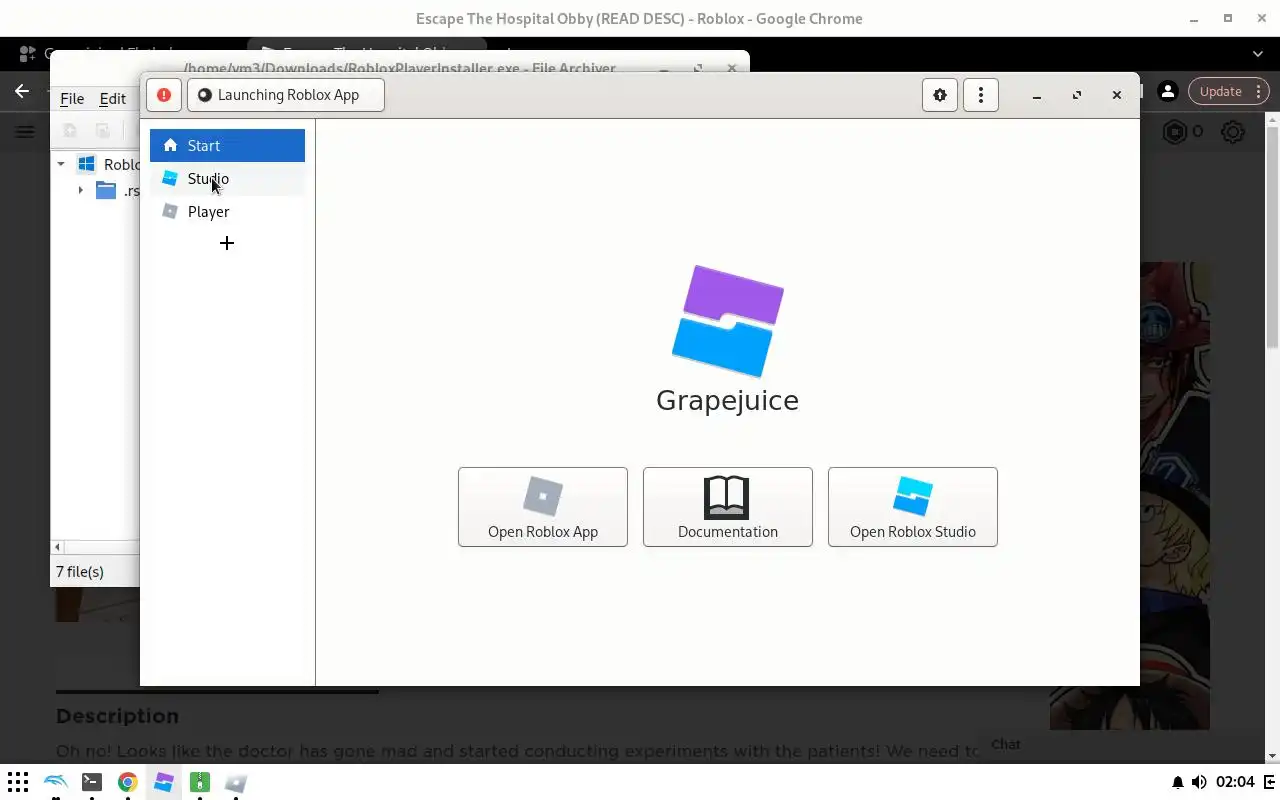This screenshot has width=1280, height=800.
Task: Click the Dolphin emulator taskbar icon
Action: coord(55,782)
